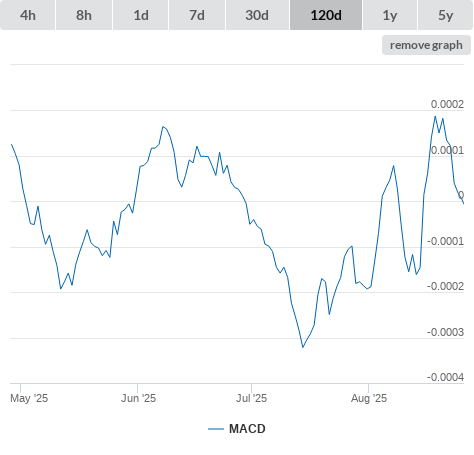
Task: Show the 7d time range
Action: (197, 15)
